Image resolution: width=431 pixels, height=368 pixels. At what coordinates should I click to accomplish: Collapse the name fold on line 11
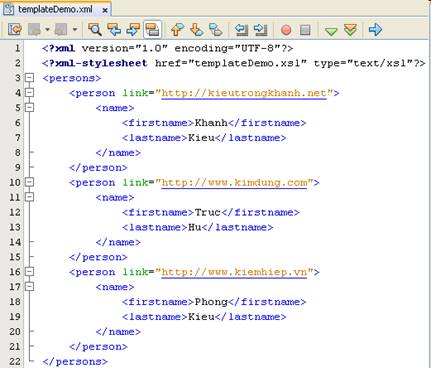30,197
